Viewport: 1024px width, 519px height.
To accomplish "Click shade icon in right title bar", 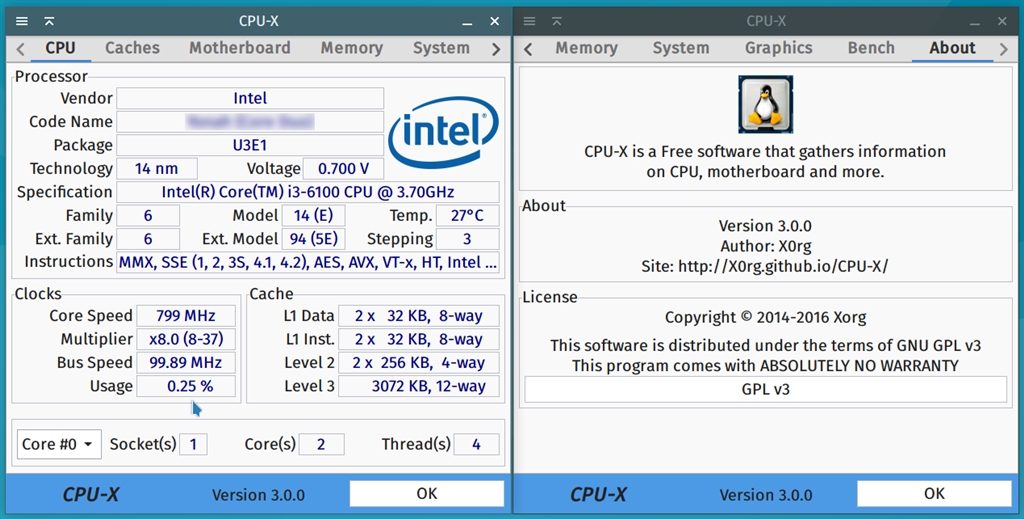I will pyautogui.click(x=557, y=21).
